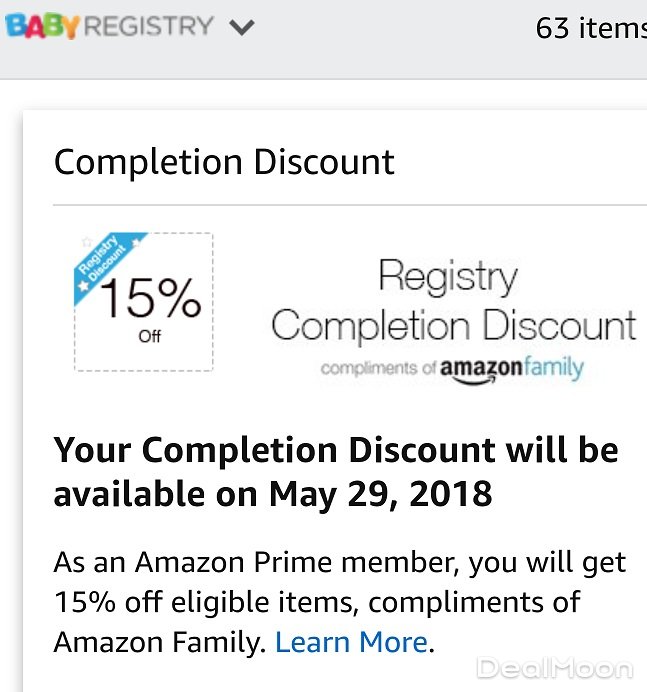The height and width of the screenshot is (692, 647).
Task: Click the DealMoon watermark
Action: (553, 668)
